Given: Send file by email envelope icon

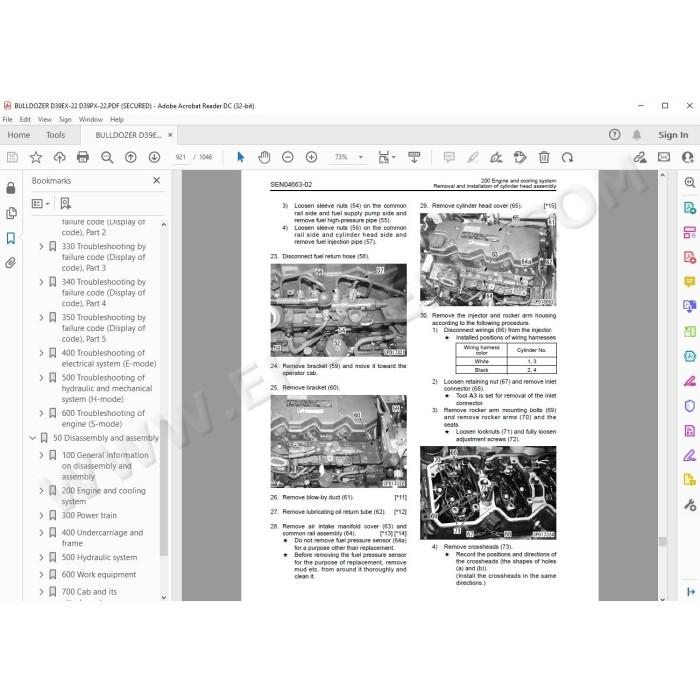Looking at the screenshot, I should [664, 157].
